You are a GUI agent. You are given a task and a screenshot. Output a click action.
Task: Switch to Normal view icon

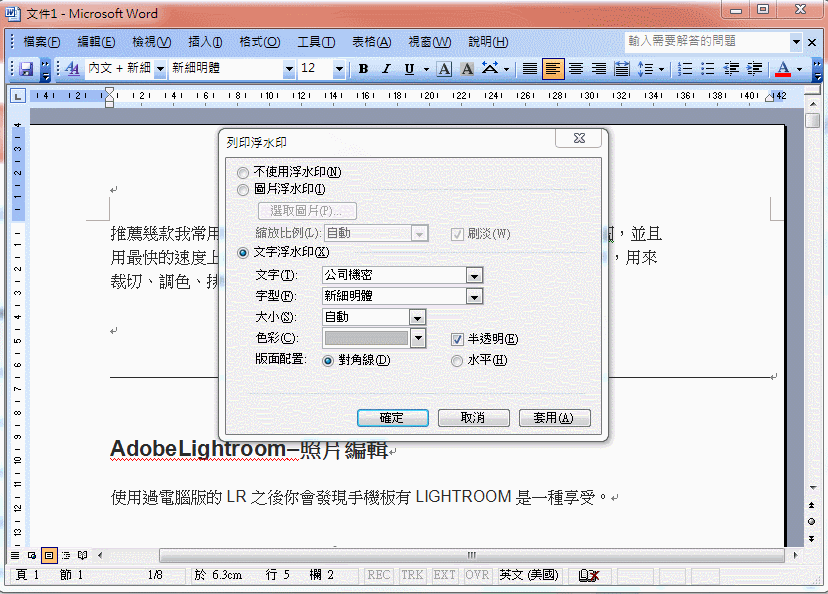point(15,555)
